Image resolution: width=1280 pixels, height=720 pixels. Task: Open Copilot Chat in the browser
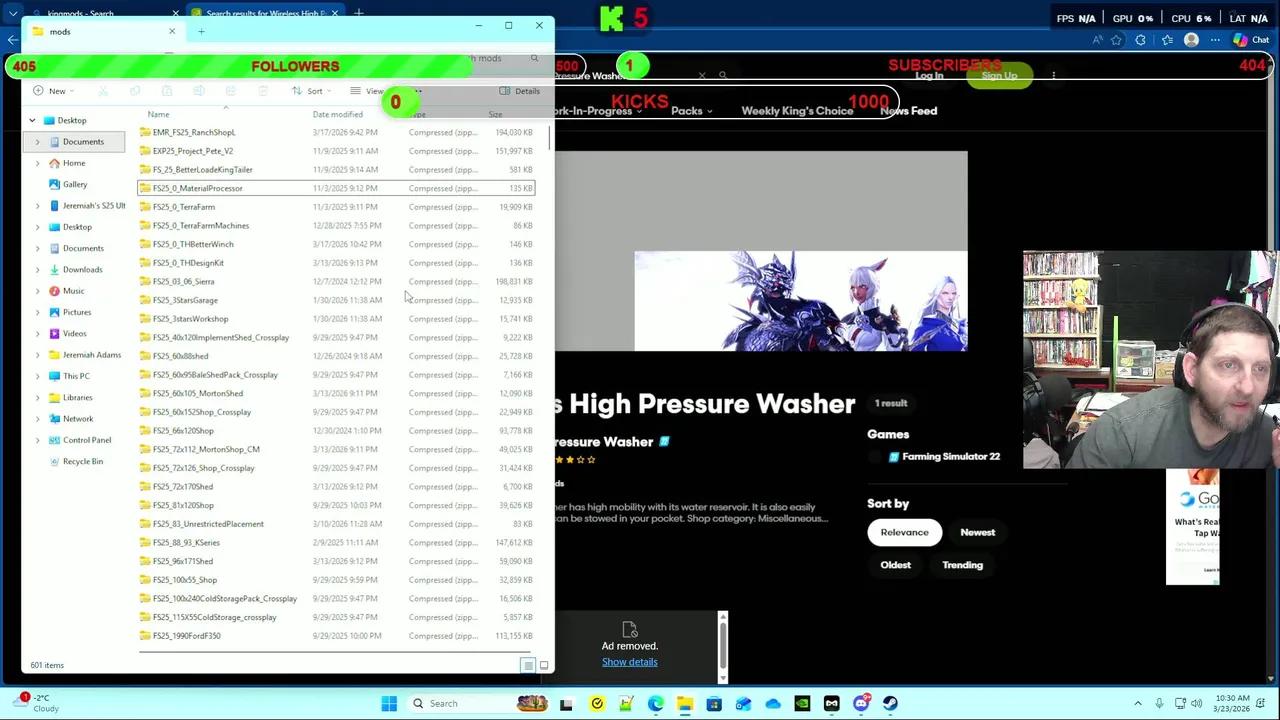pos(1250,40)
